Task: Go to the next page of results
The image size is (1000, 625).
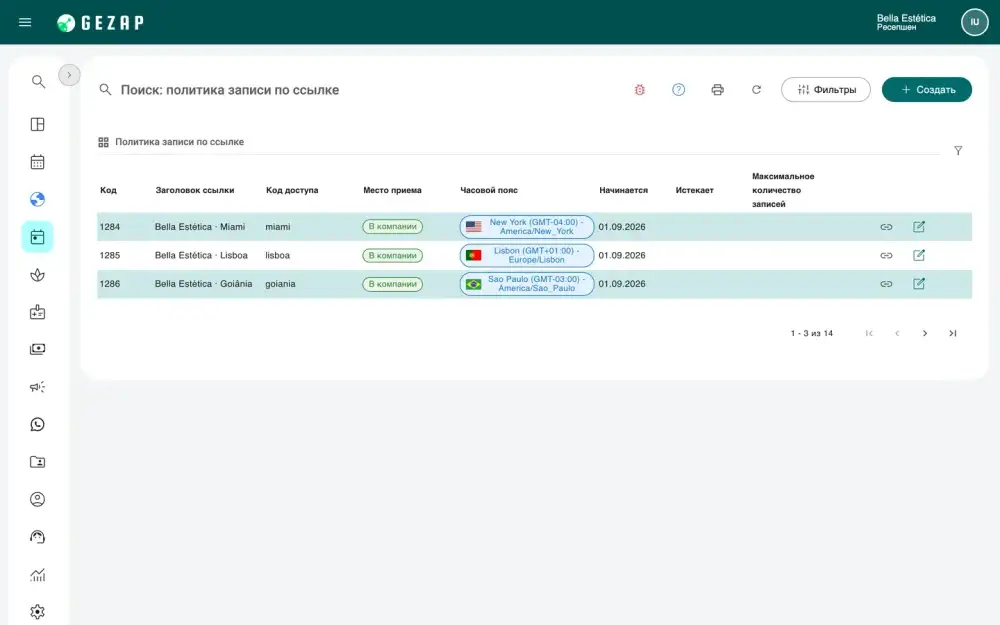Action: tap(925, 334)
